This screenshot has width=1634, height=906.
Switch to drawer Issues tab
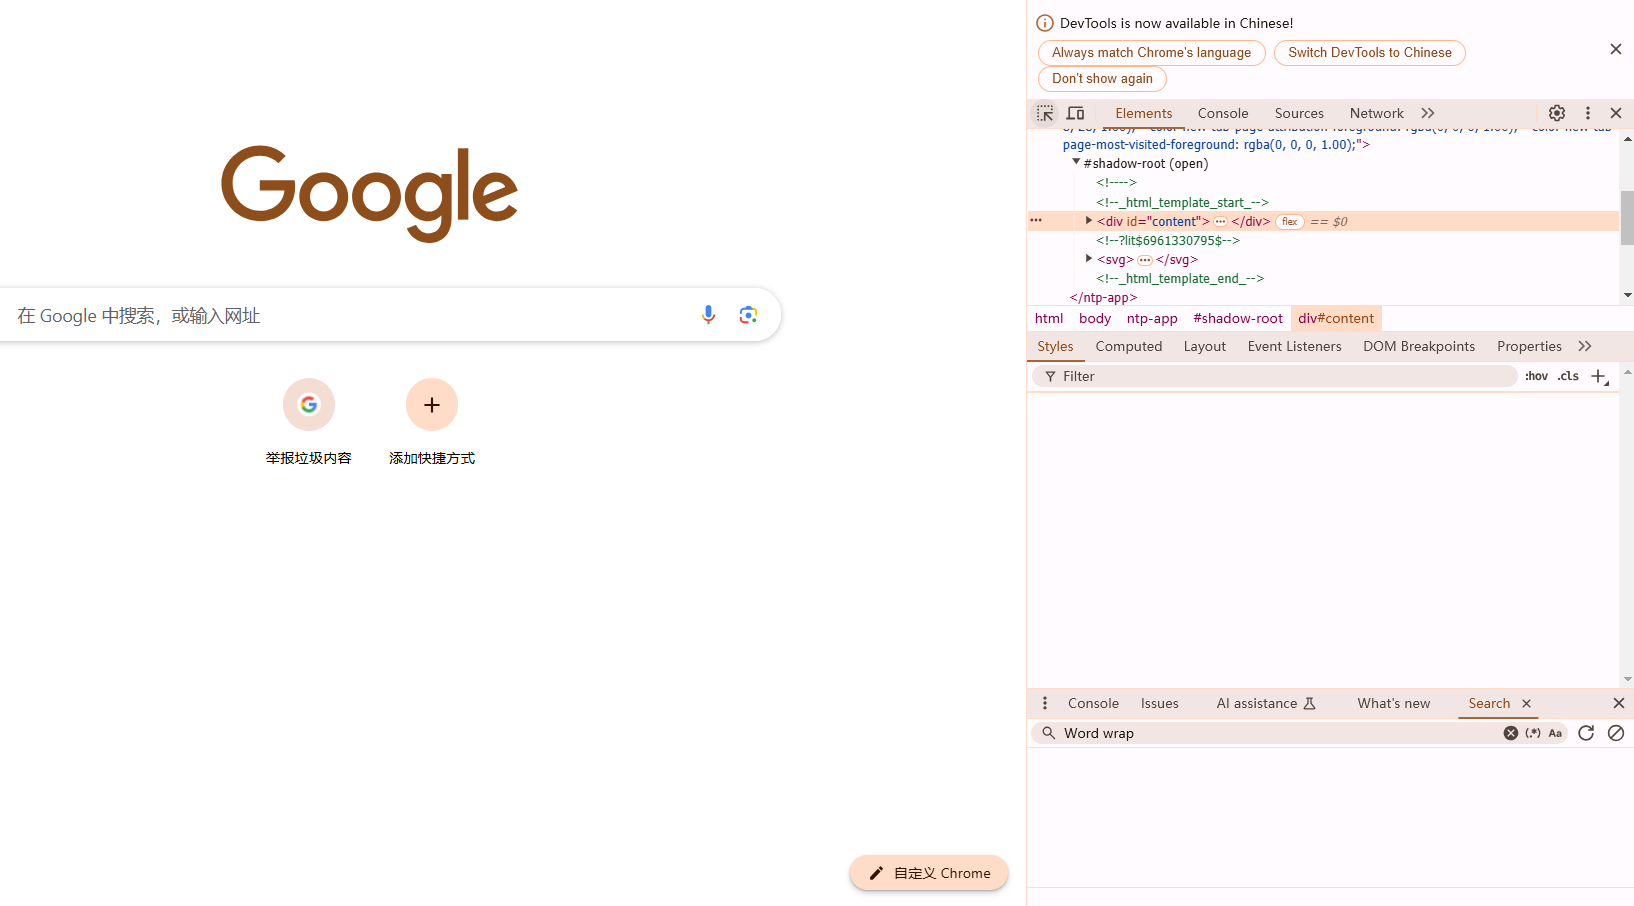[1160, 703]
